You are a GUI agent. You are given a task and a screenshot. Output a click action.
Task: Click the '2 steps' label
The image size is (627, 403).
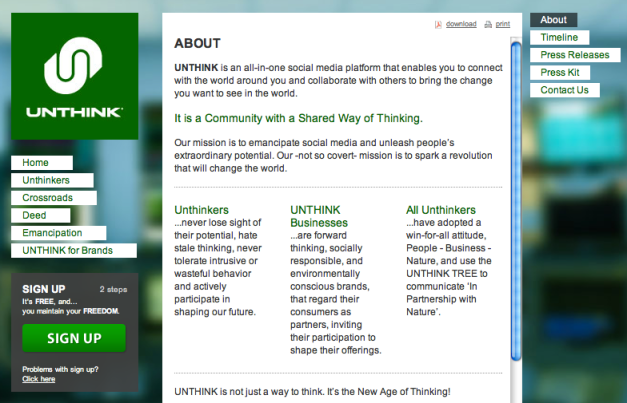[114, 289]
